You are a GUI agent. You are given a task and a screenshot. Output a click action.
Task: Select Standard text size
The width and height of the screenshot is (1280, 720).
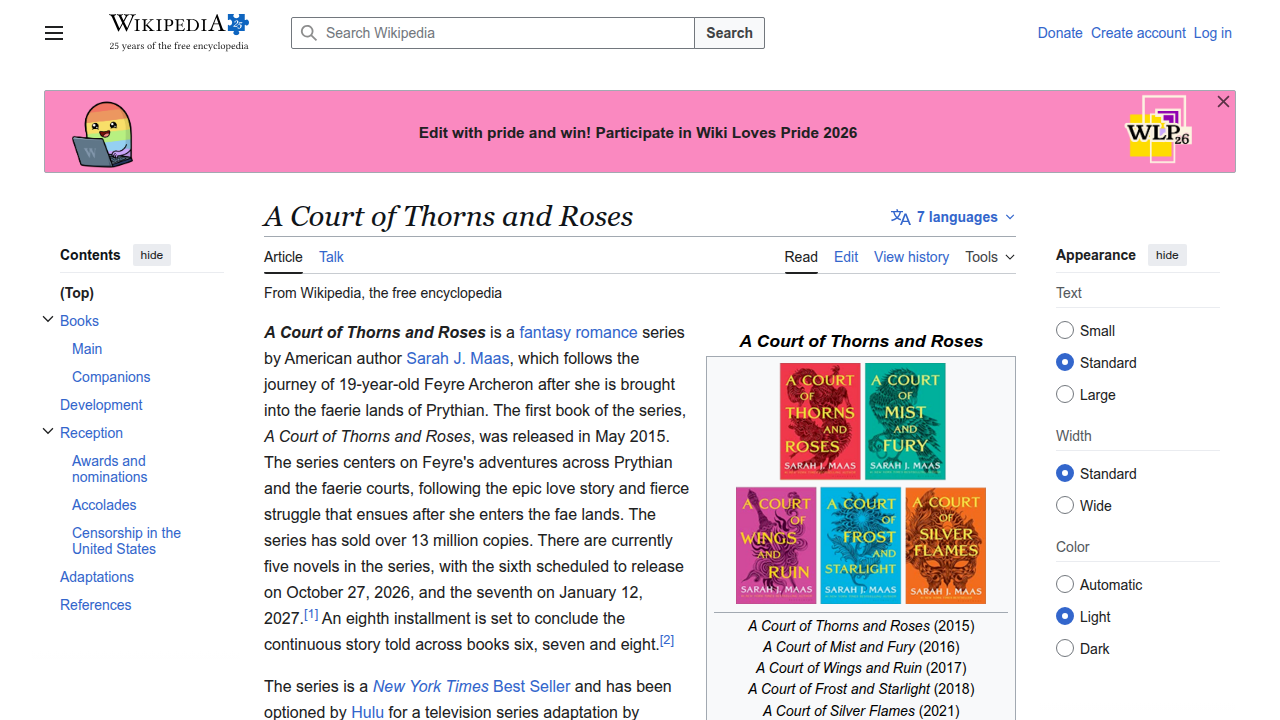pos(1065,363)
